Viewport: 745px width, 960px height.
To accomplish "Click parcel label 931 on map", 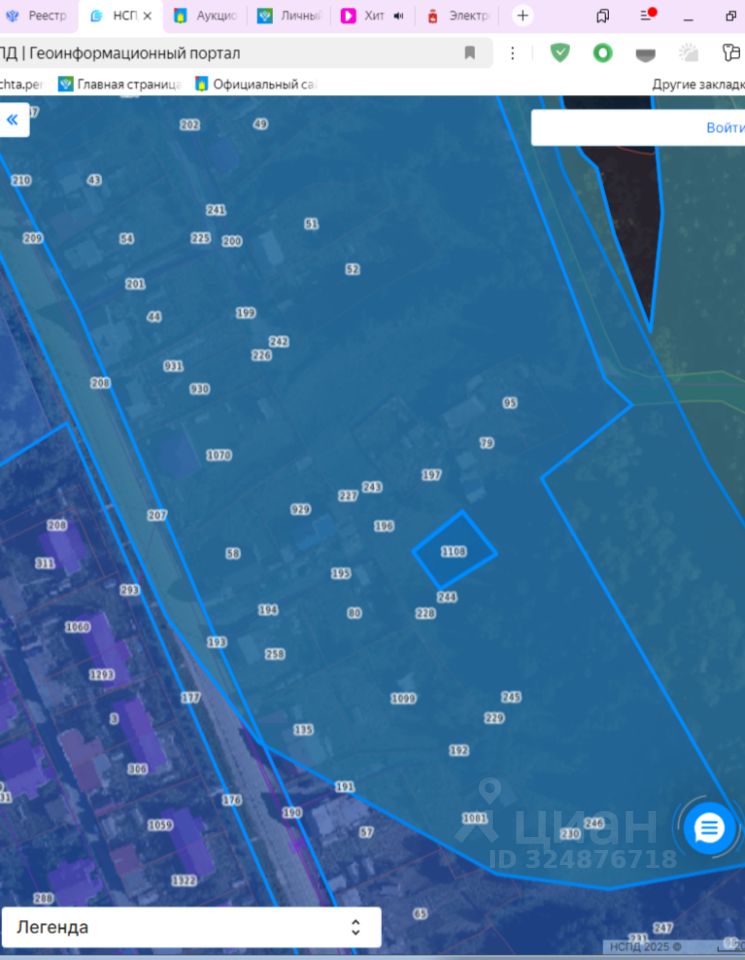I will point(173,366).
